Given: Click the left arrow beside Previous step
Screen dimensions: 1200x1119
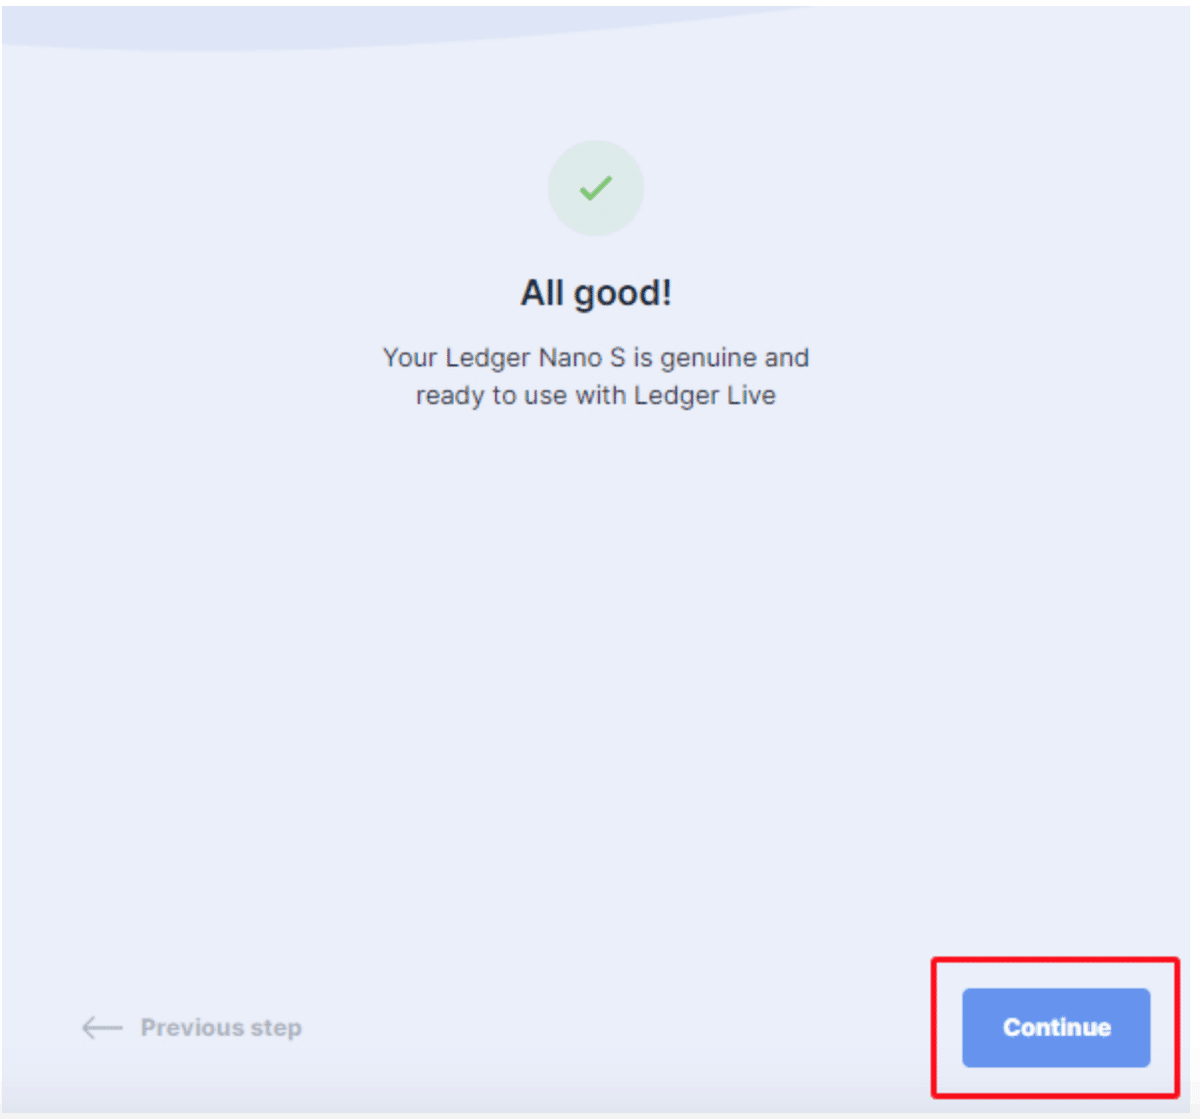Looking at the screenshot, I should coord(102,1027).
